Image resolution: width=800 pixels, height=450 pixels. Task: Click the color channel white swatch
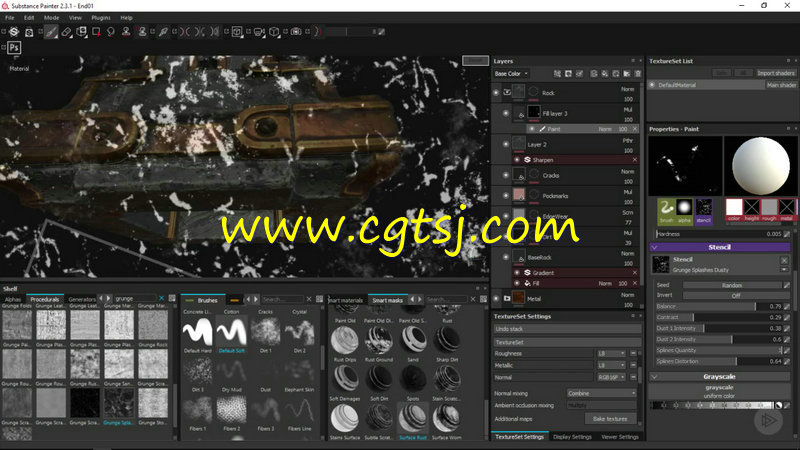(x=734, y=207)
